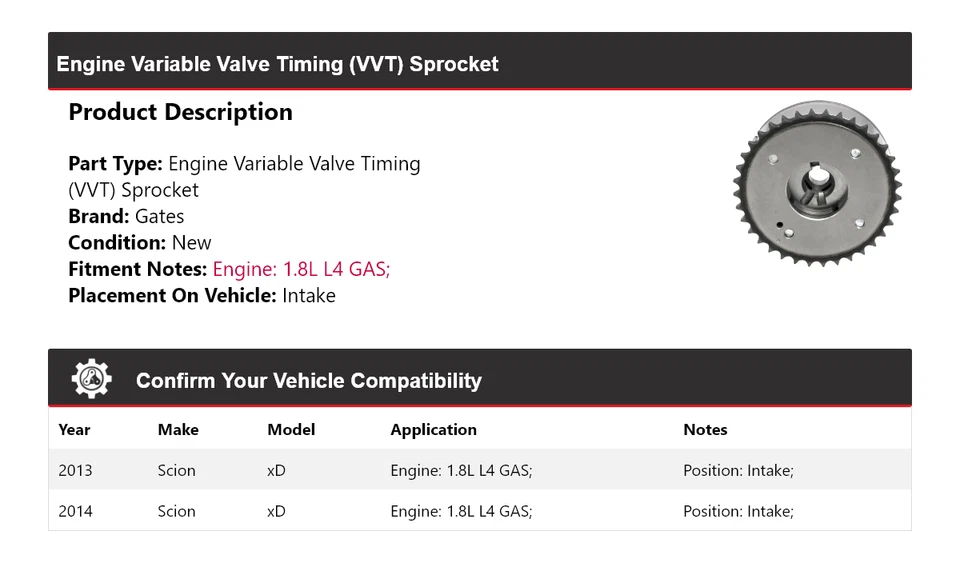
Task: Click the gear icon beside Confirm Your Vehicle Compatibility
Action: click(x=92, y=380)
